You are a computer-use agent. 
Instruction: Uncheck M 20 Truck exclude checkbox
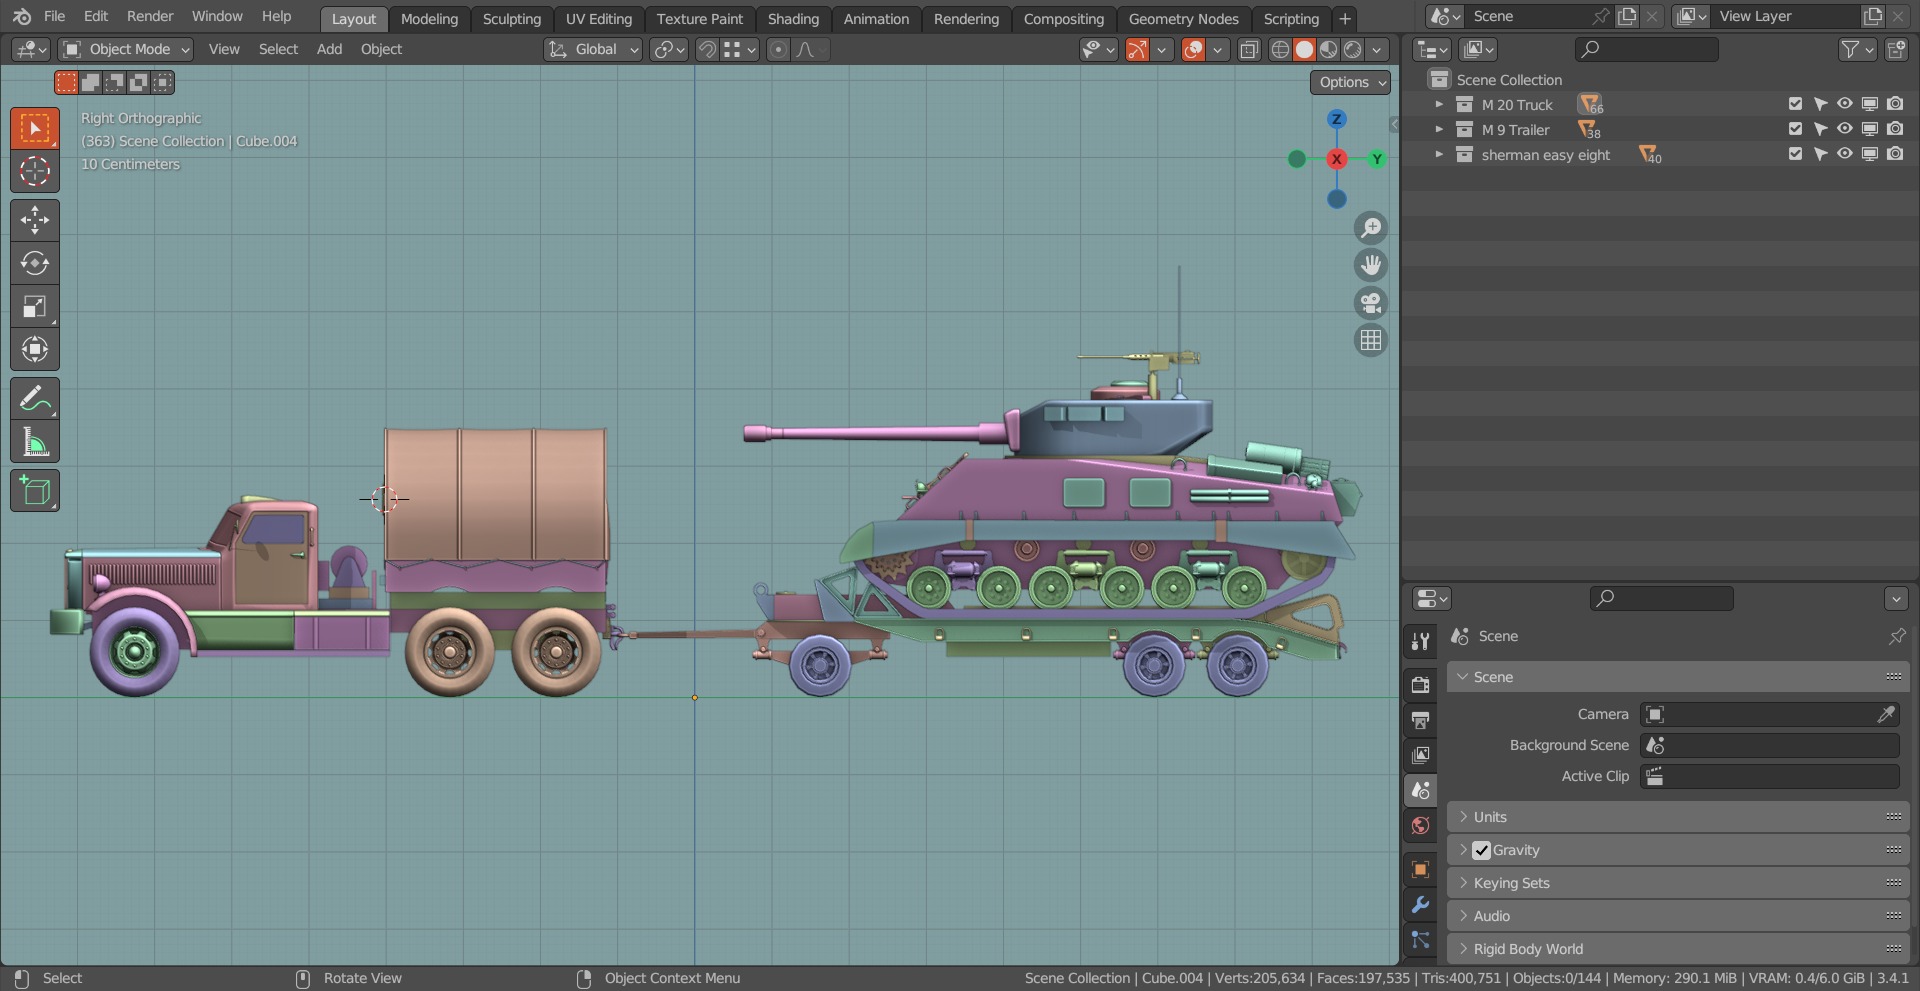(1795, 104)
